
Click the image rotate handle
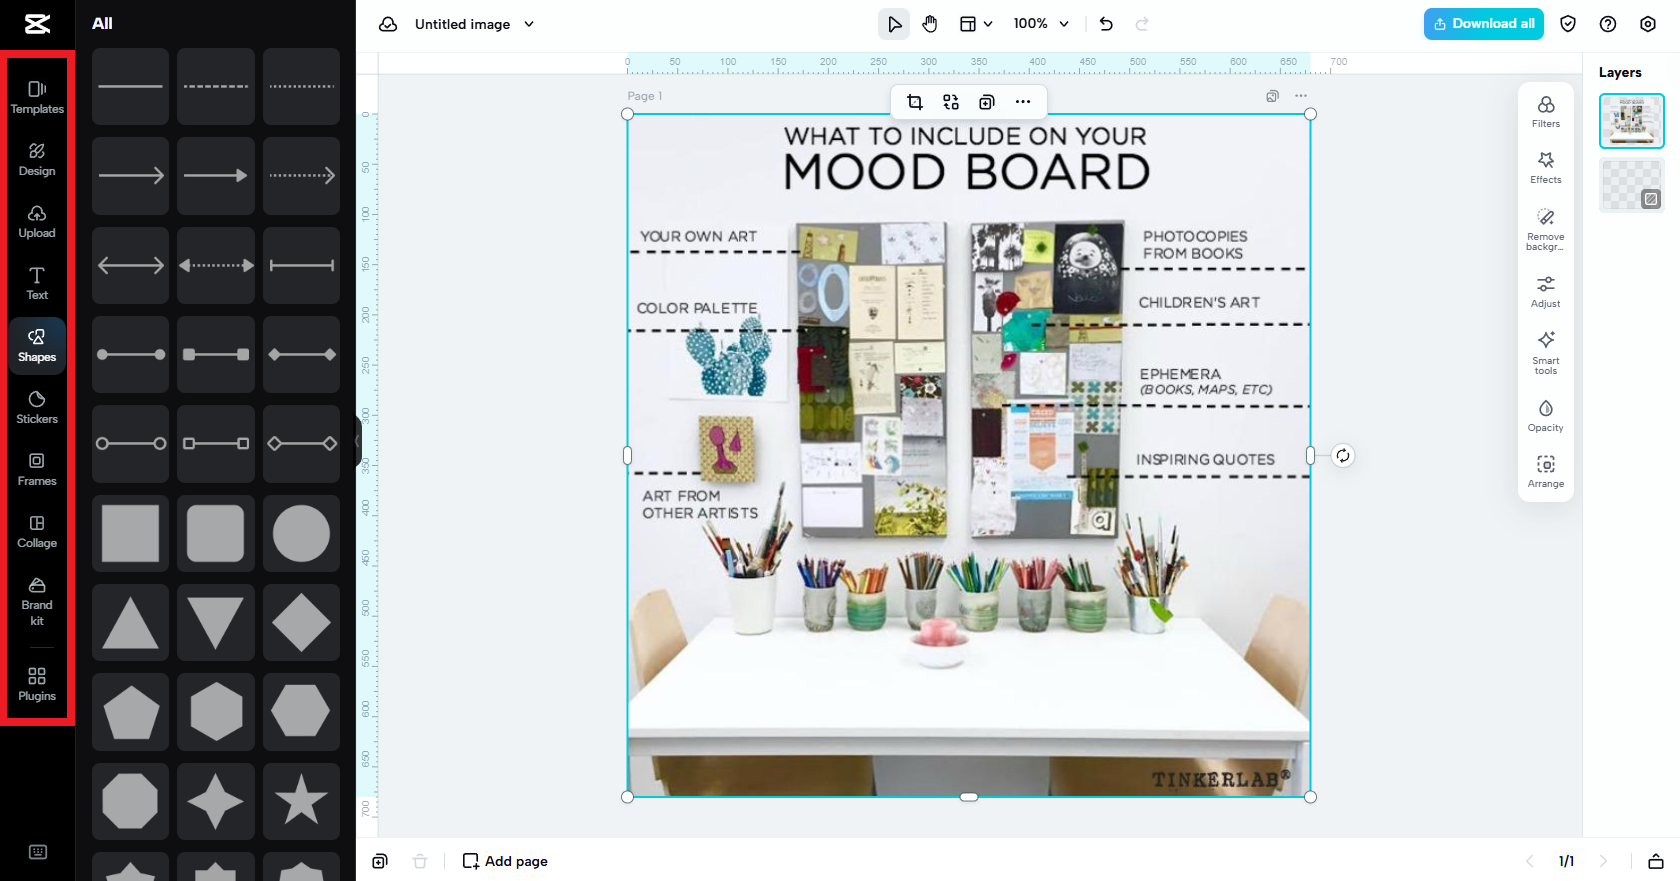1343,456
